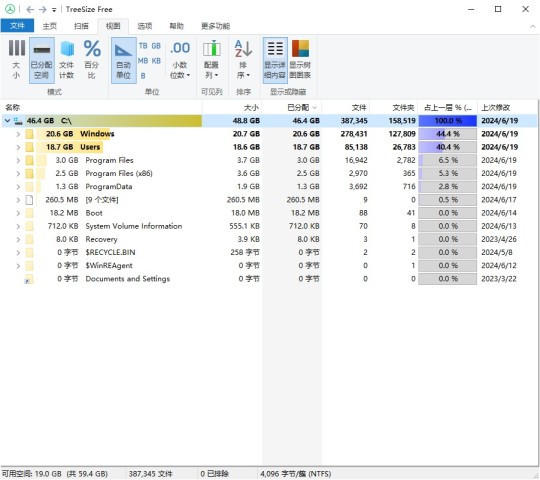Open the sort (排序) A-Z dropdown
Viewport: 540px width, 480px height.
(x=243, y=60)
